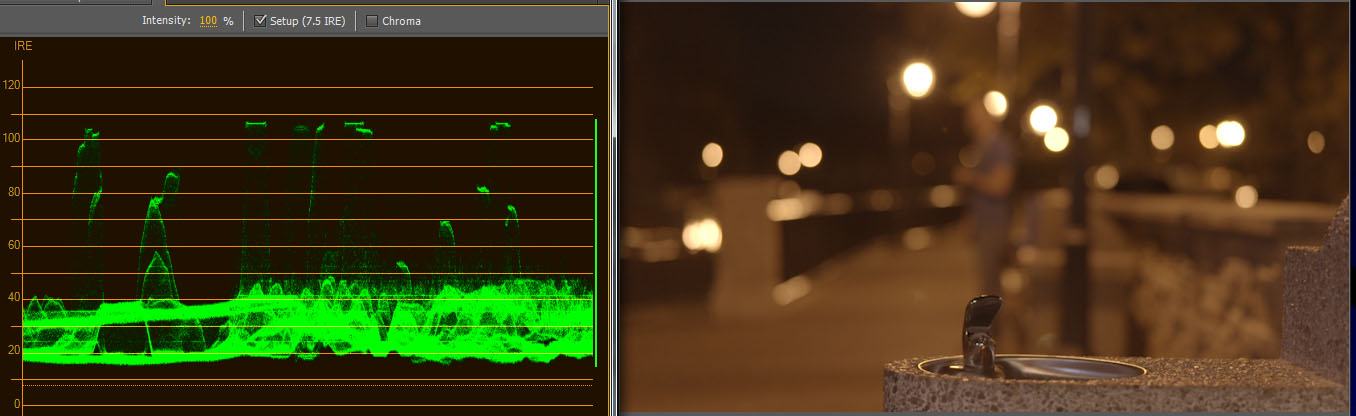The height and width of the screenshot is (416, 1356).
Task: Enable the Chroma checkbox
Action: pyautogui.click(x=372, y=21)
